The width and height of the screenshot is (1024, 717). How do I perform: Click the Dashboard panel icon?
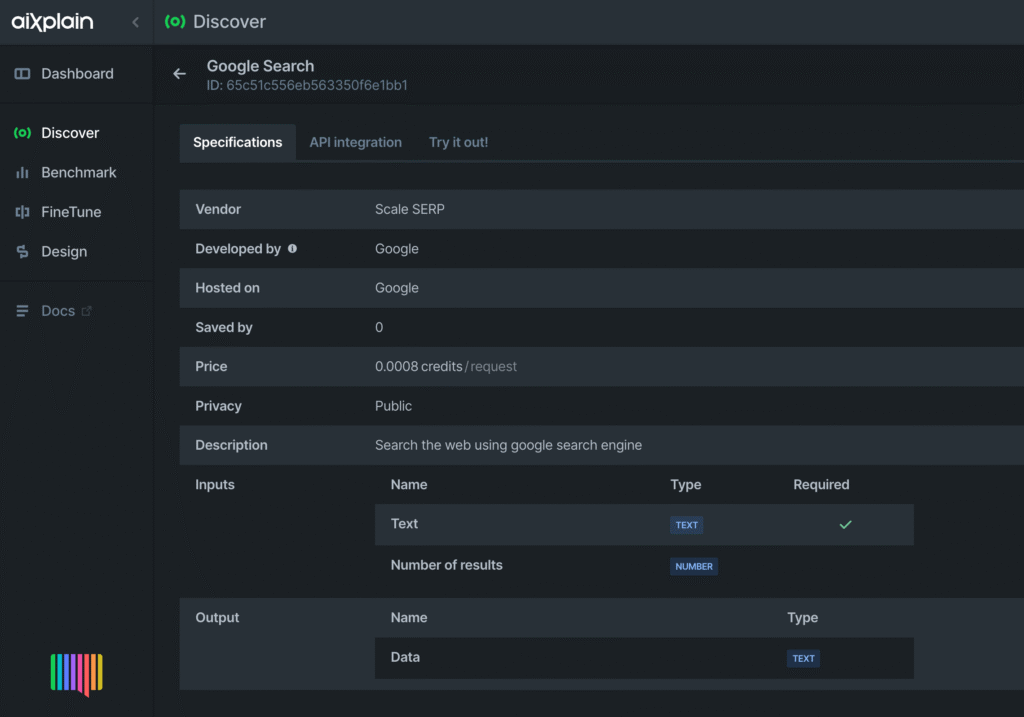tap(22, 74)
